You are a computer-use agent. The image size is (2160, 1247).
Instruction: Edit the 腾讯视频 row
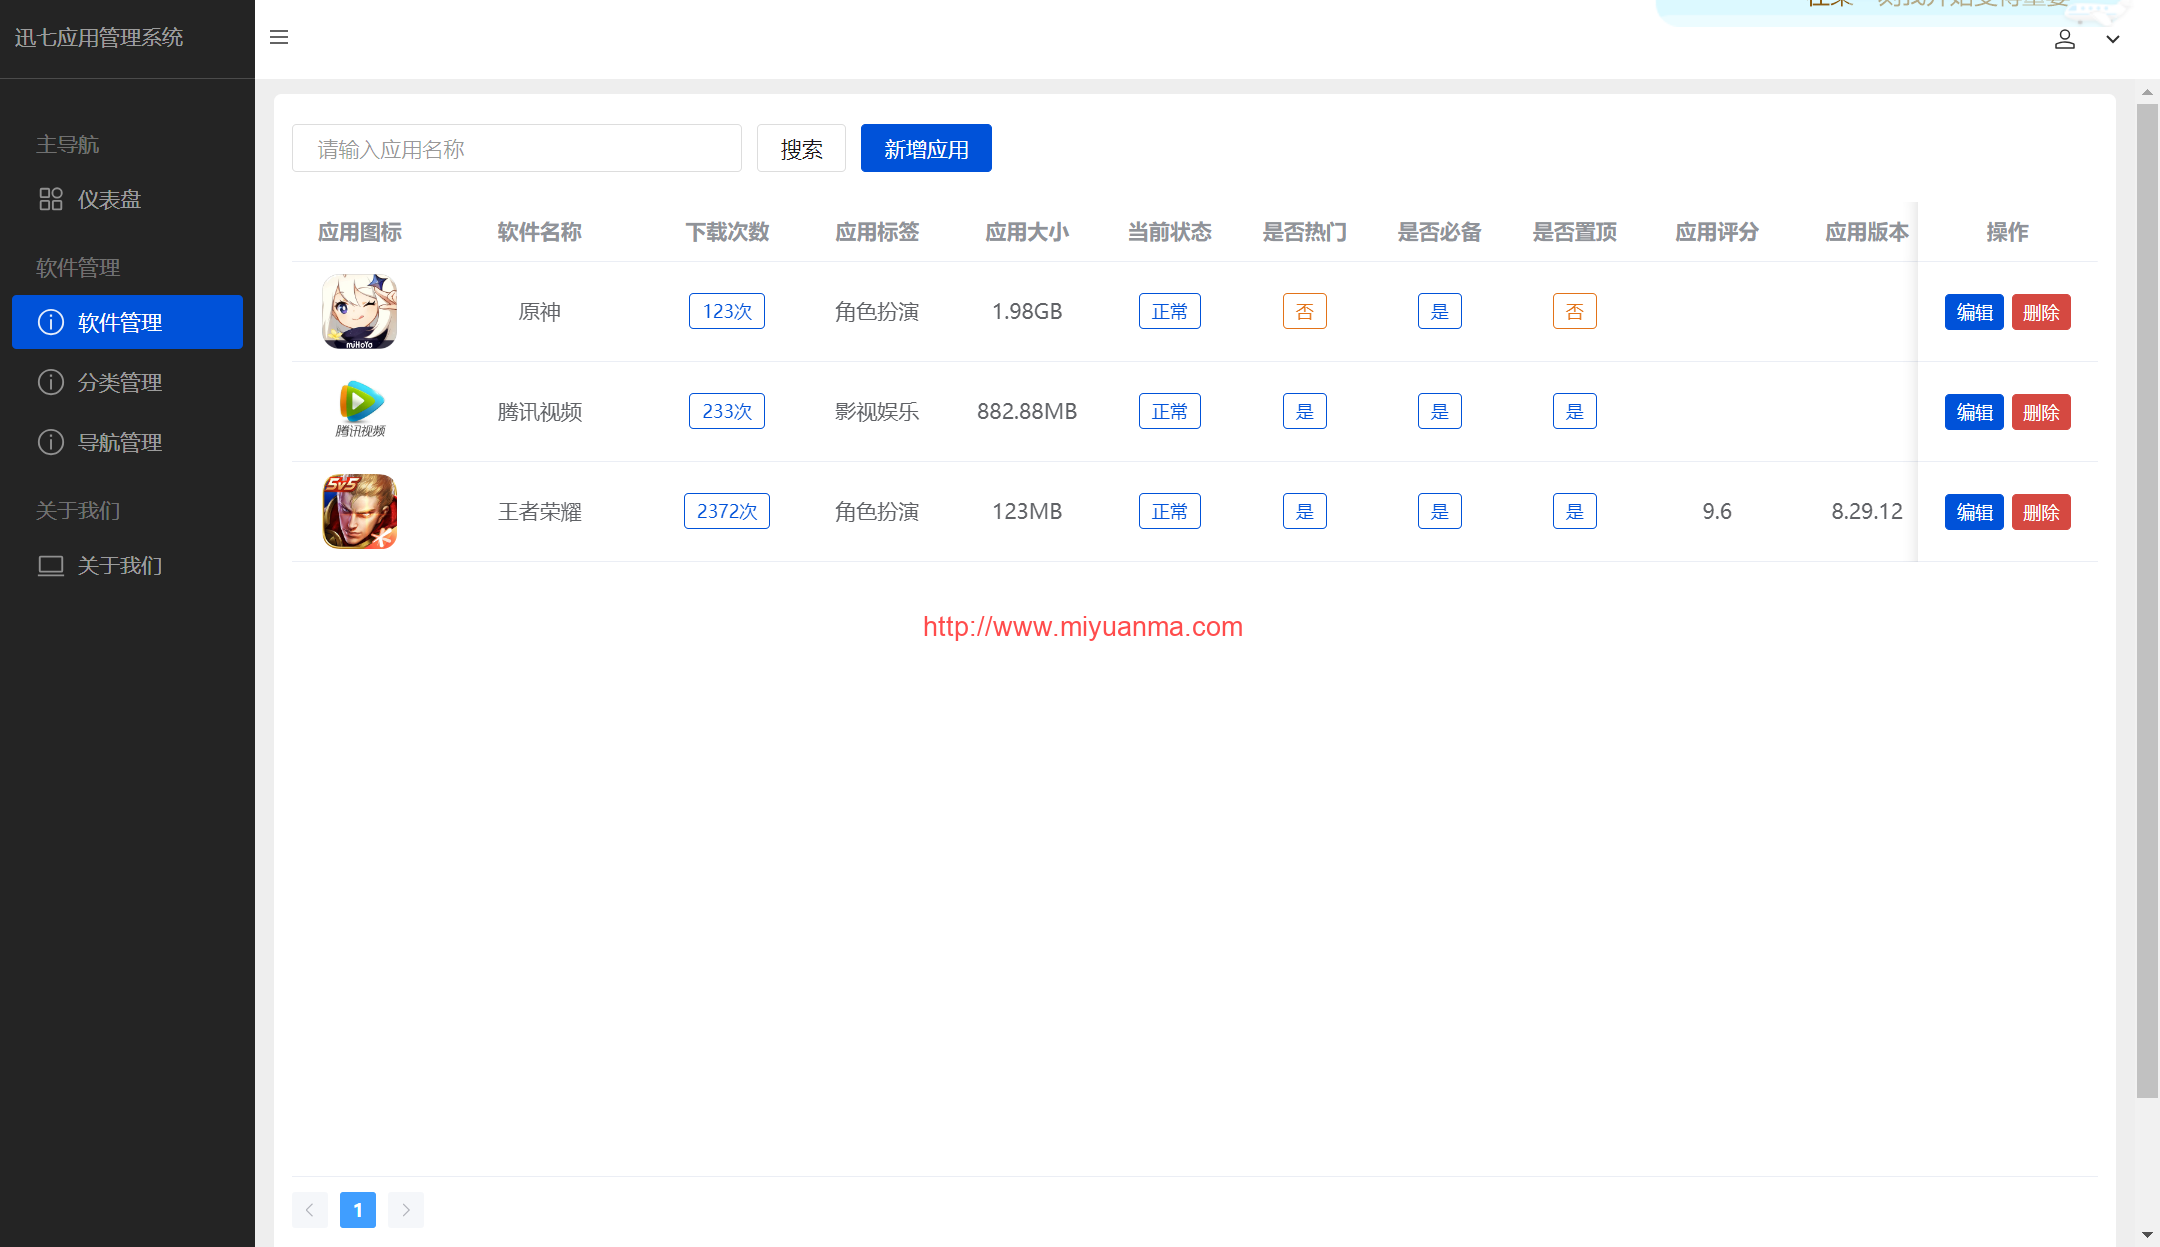(1974, 412)
